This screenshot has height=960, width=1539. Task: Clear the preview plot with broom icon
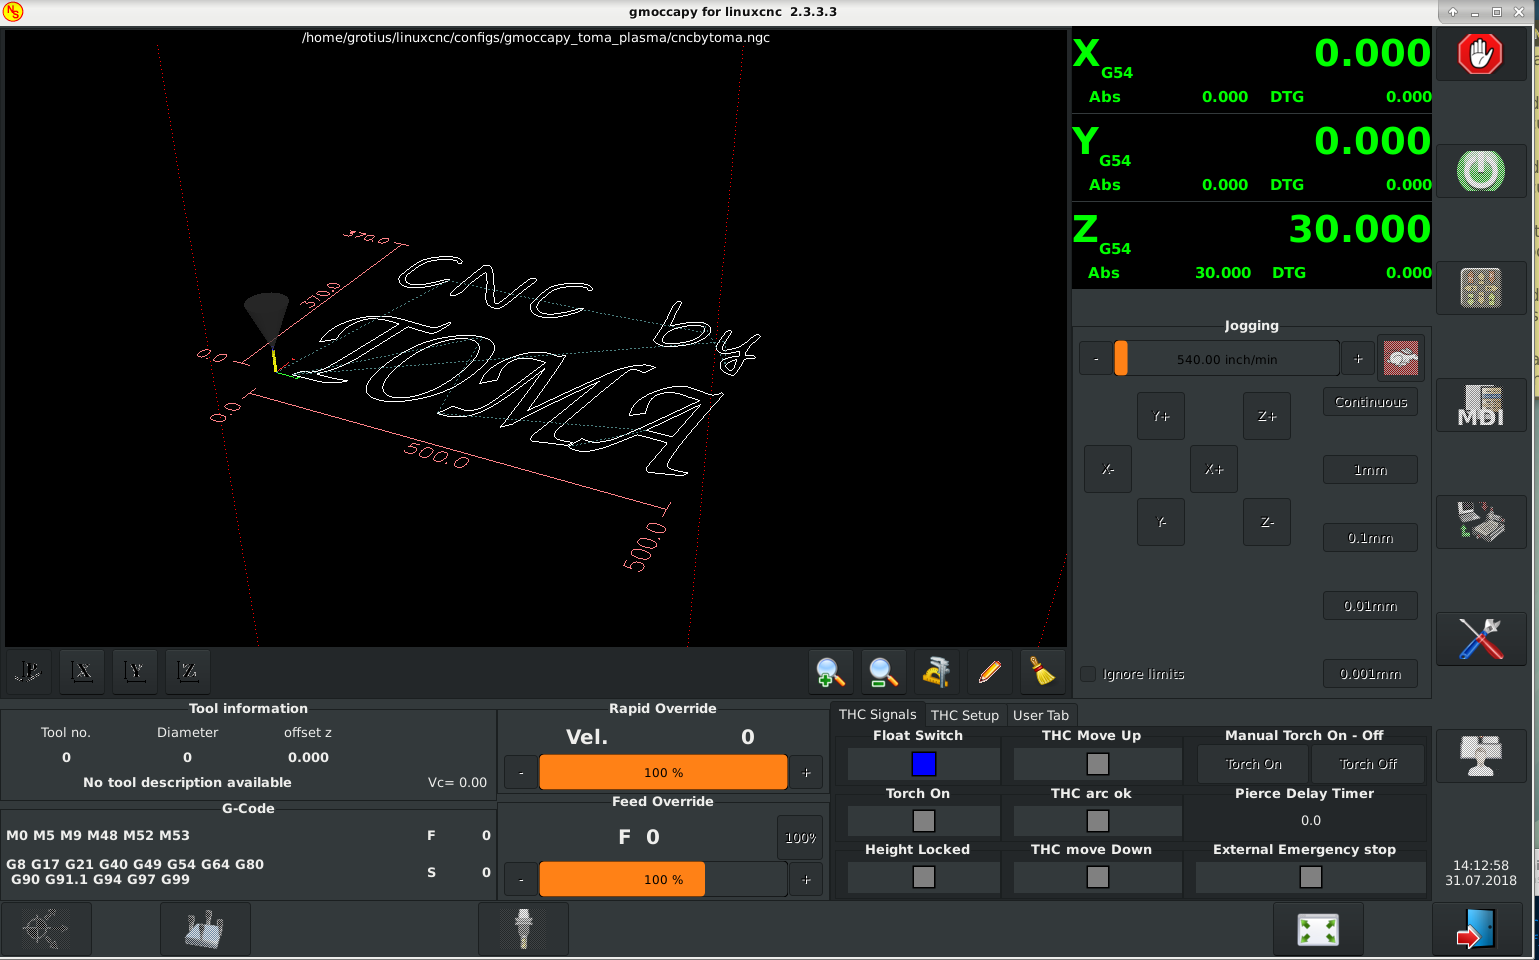pyautogui.click(x=1043, y=672)
